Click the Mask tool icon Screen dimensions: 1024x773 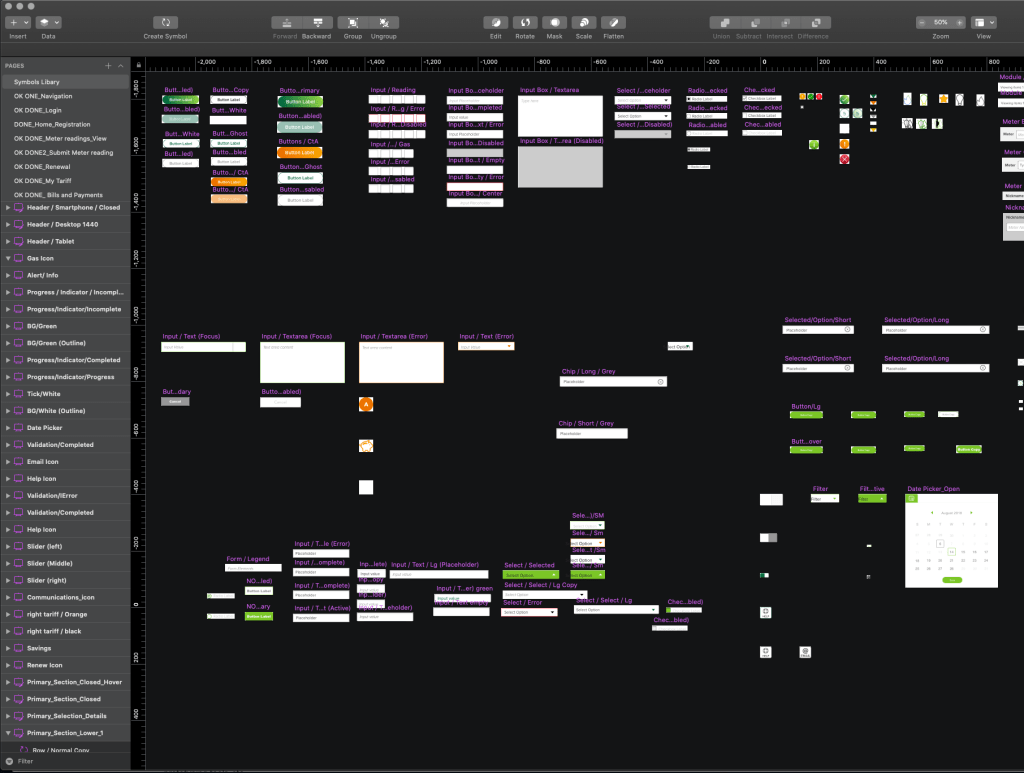554,22
